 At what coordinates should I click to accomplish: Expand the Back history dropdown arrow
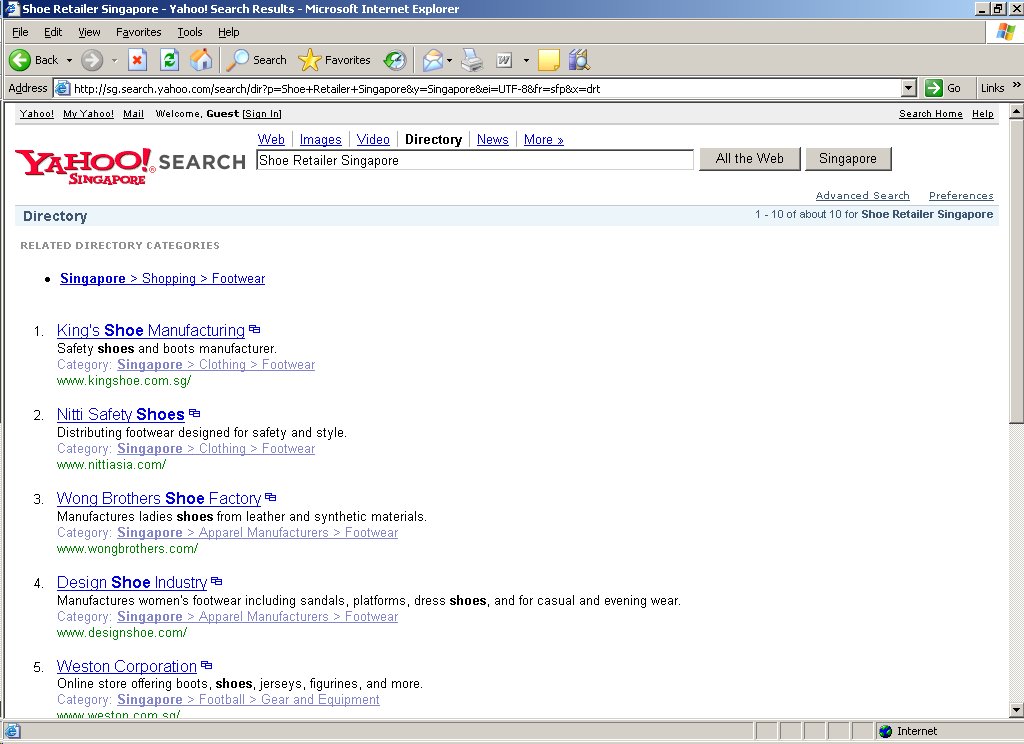(x=68, y=60)
